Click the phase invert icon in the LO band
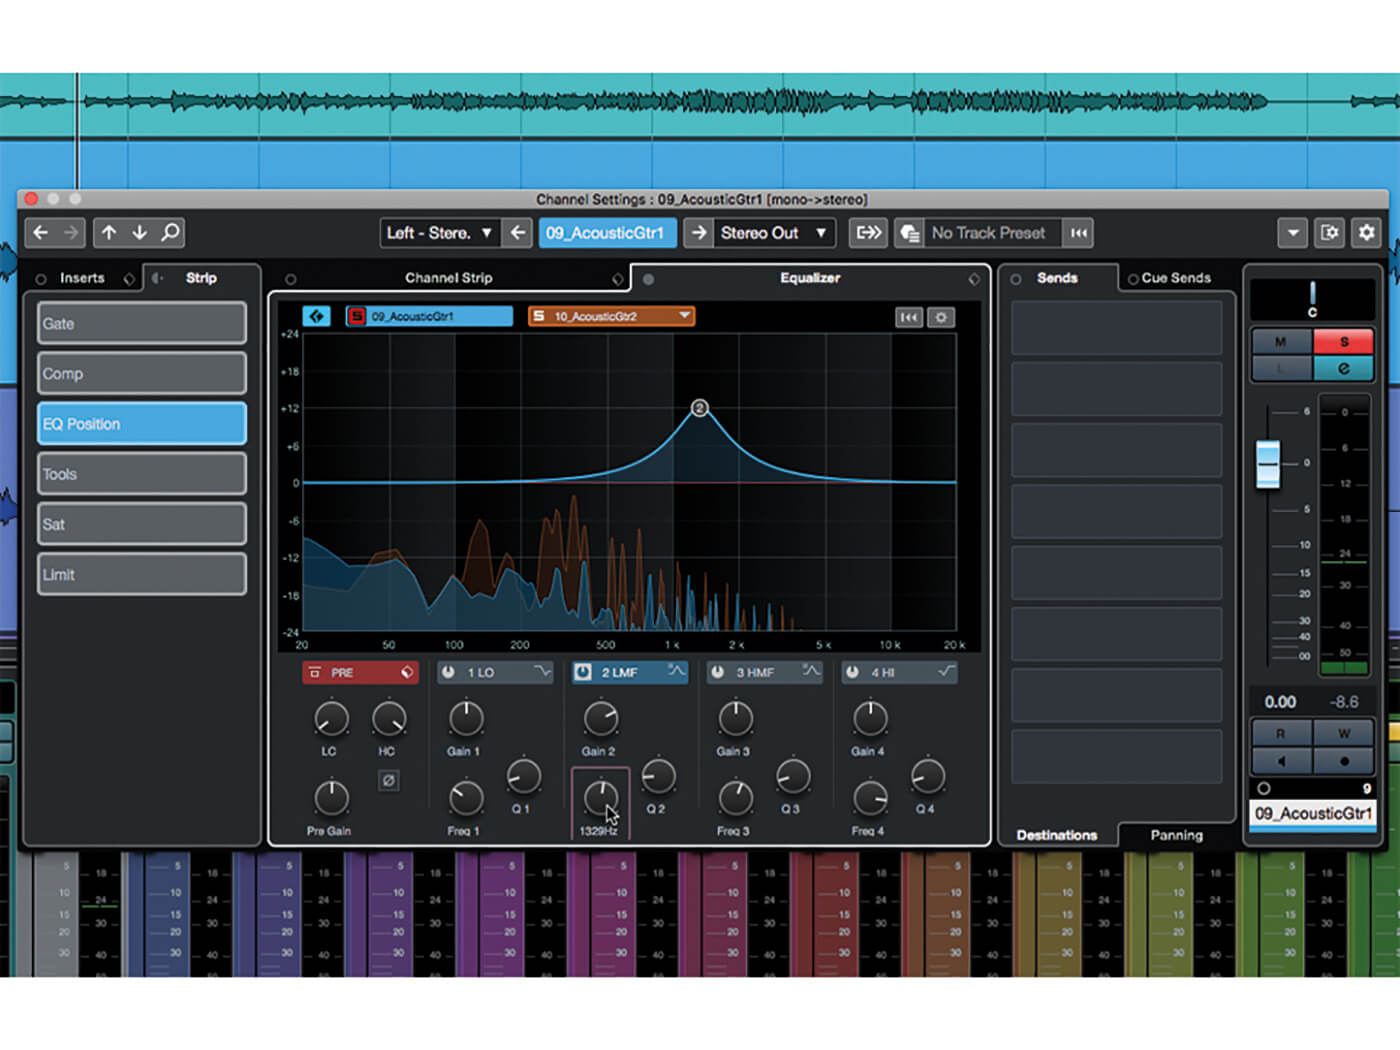 click(390, 781)
